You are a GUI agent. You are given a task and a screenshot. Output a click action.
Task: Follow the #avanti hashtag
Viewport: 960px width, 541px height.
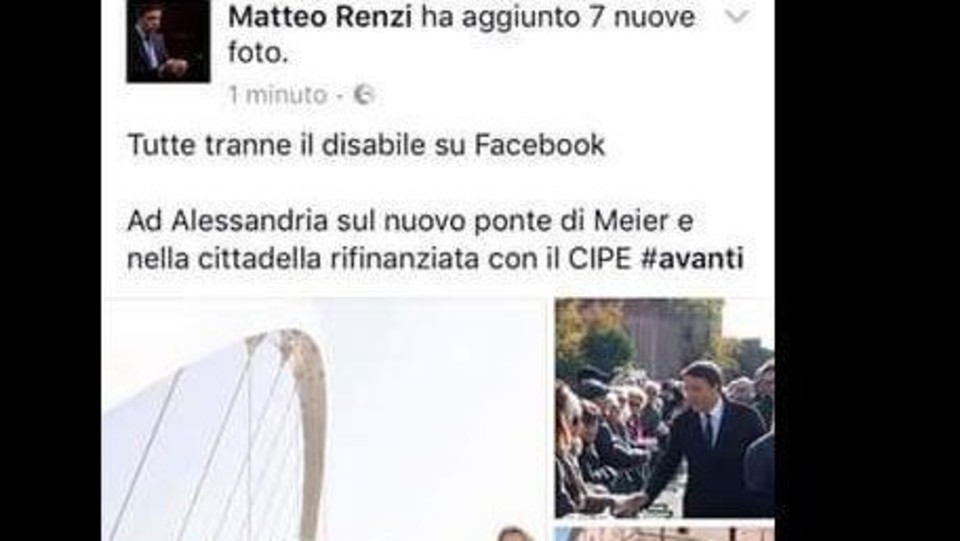point(691,258)
